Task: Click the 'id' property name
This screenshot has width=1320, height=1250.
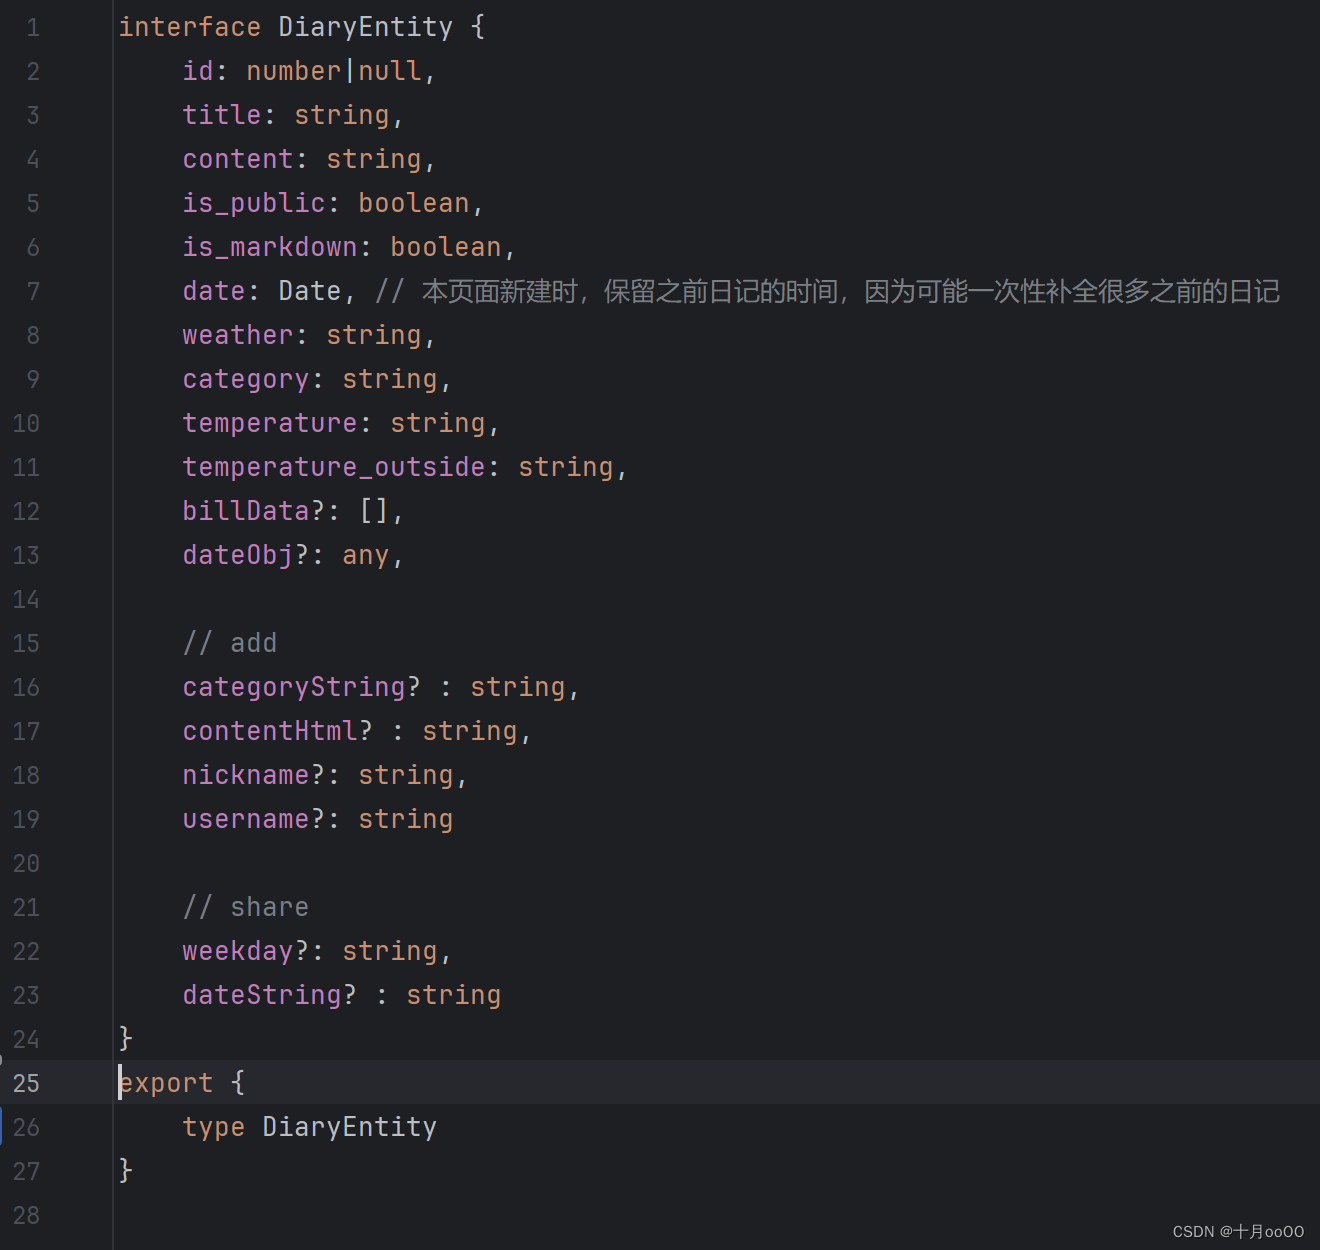Action: 198,71
